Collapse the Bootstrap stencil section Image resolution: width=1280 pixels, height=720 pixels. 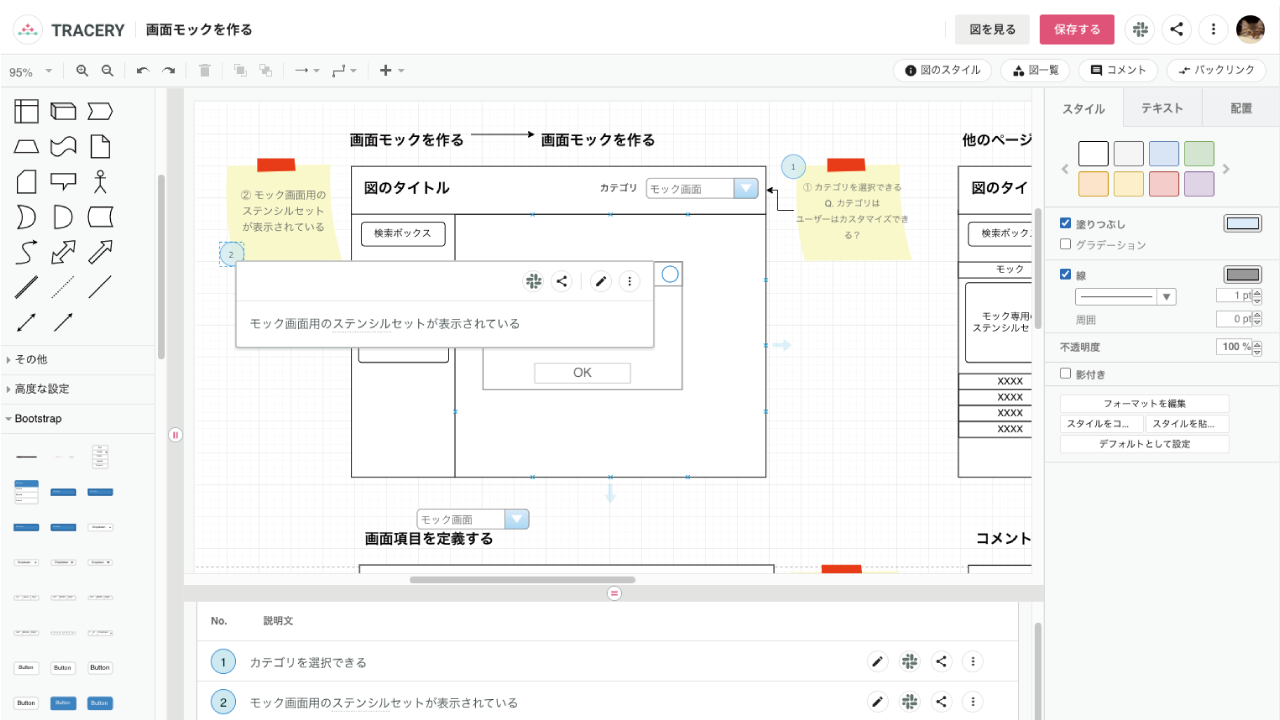[37, 418]
